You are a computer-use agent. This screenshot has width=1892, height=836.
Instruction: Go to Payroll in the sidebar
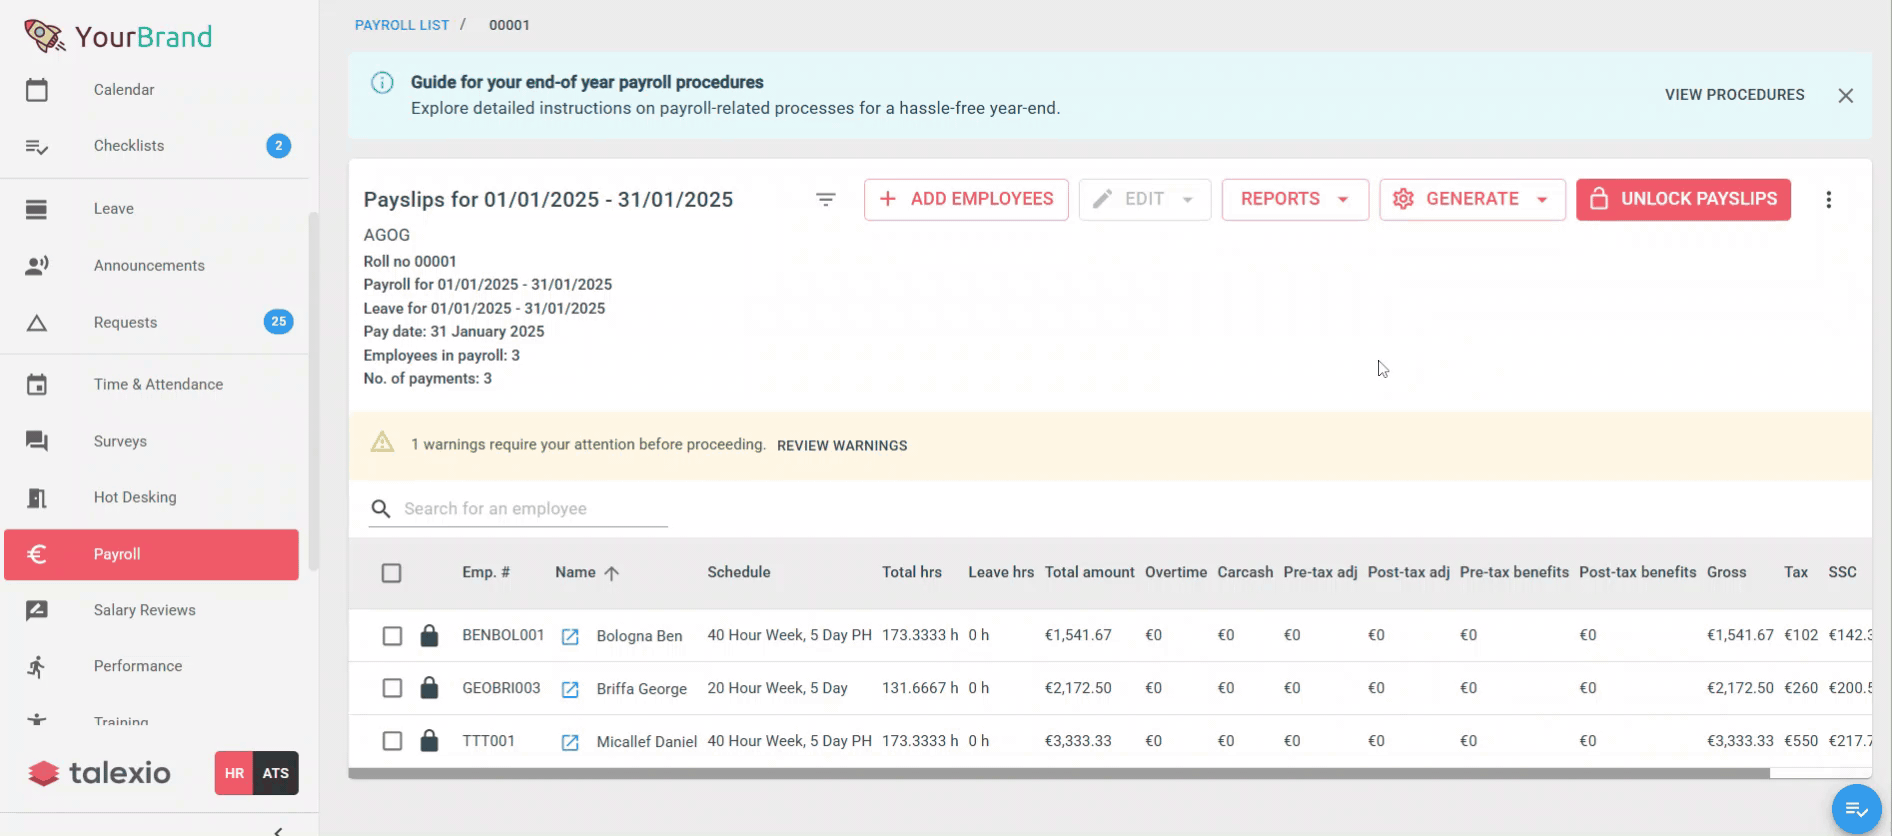pos(152,555)
